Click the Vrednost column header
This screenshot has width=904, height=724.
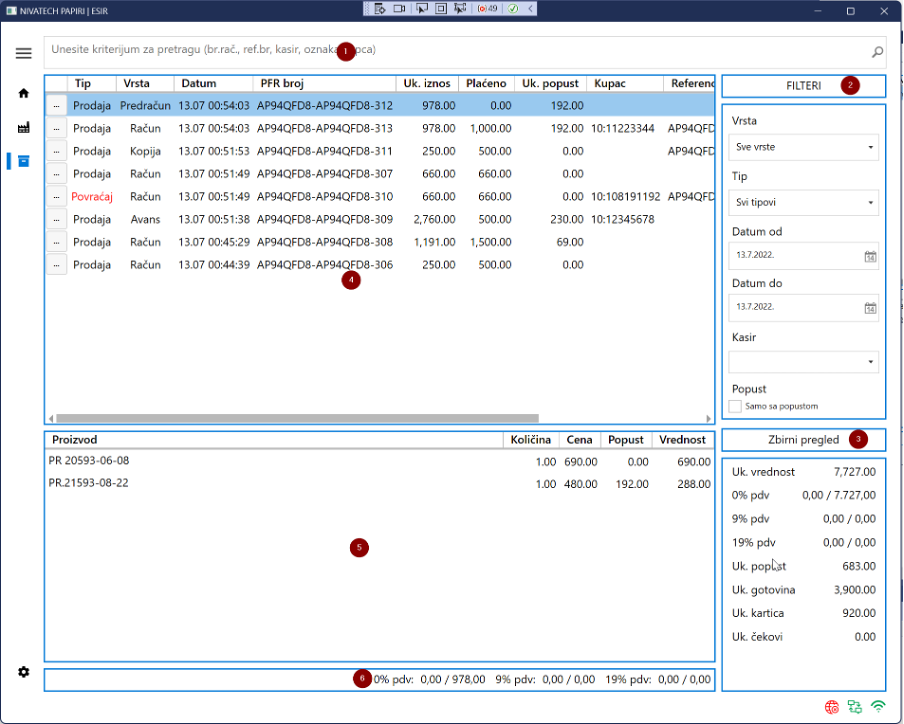[683, 440]
